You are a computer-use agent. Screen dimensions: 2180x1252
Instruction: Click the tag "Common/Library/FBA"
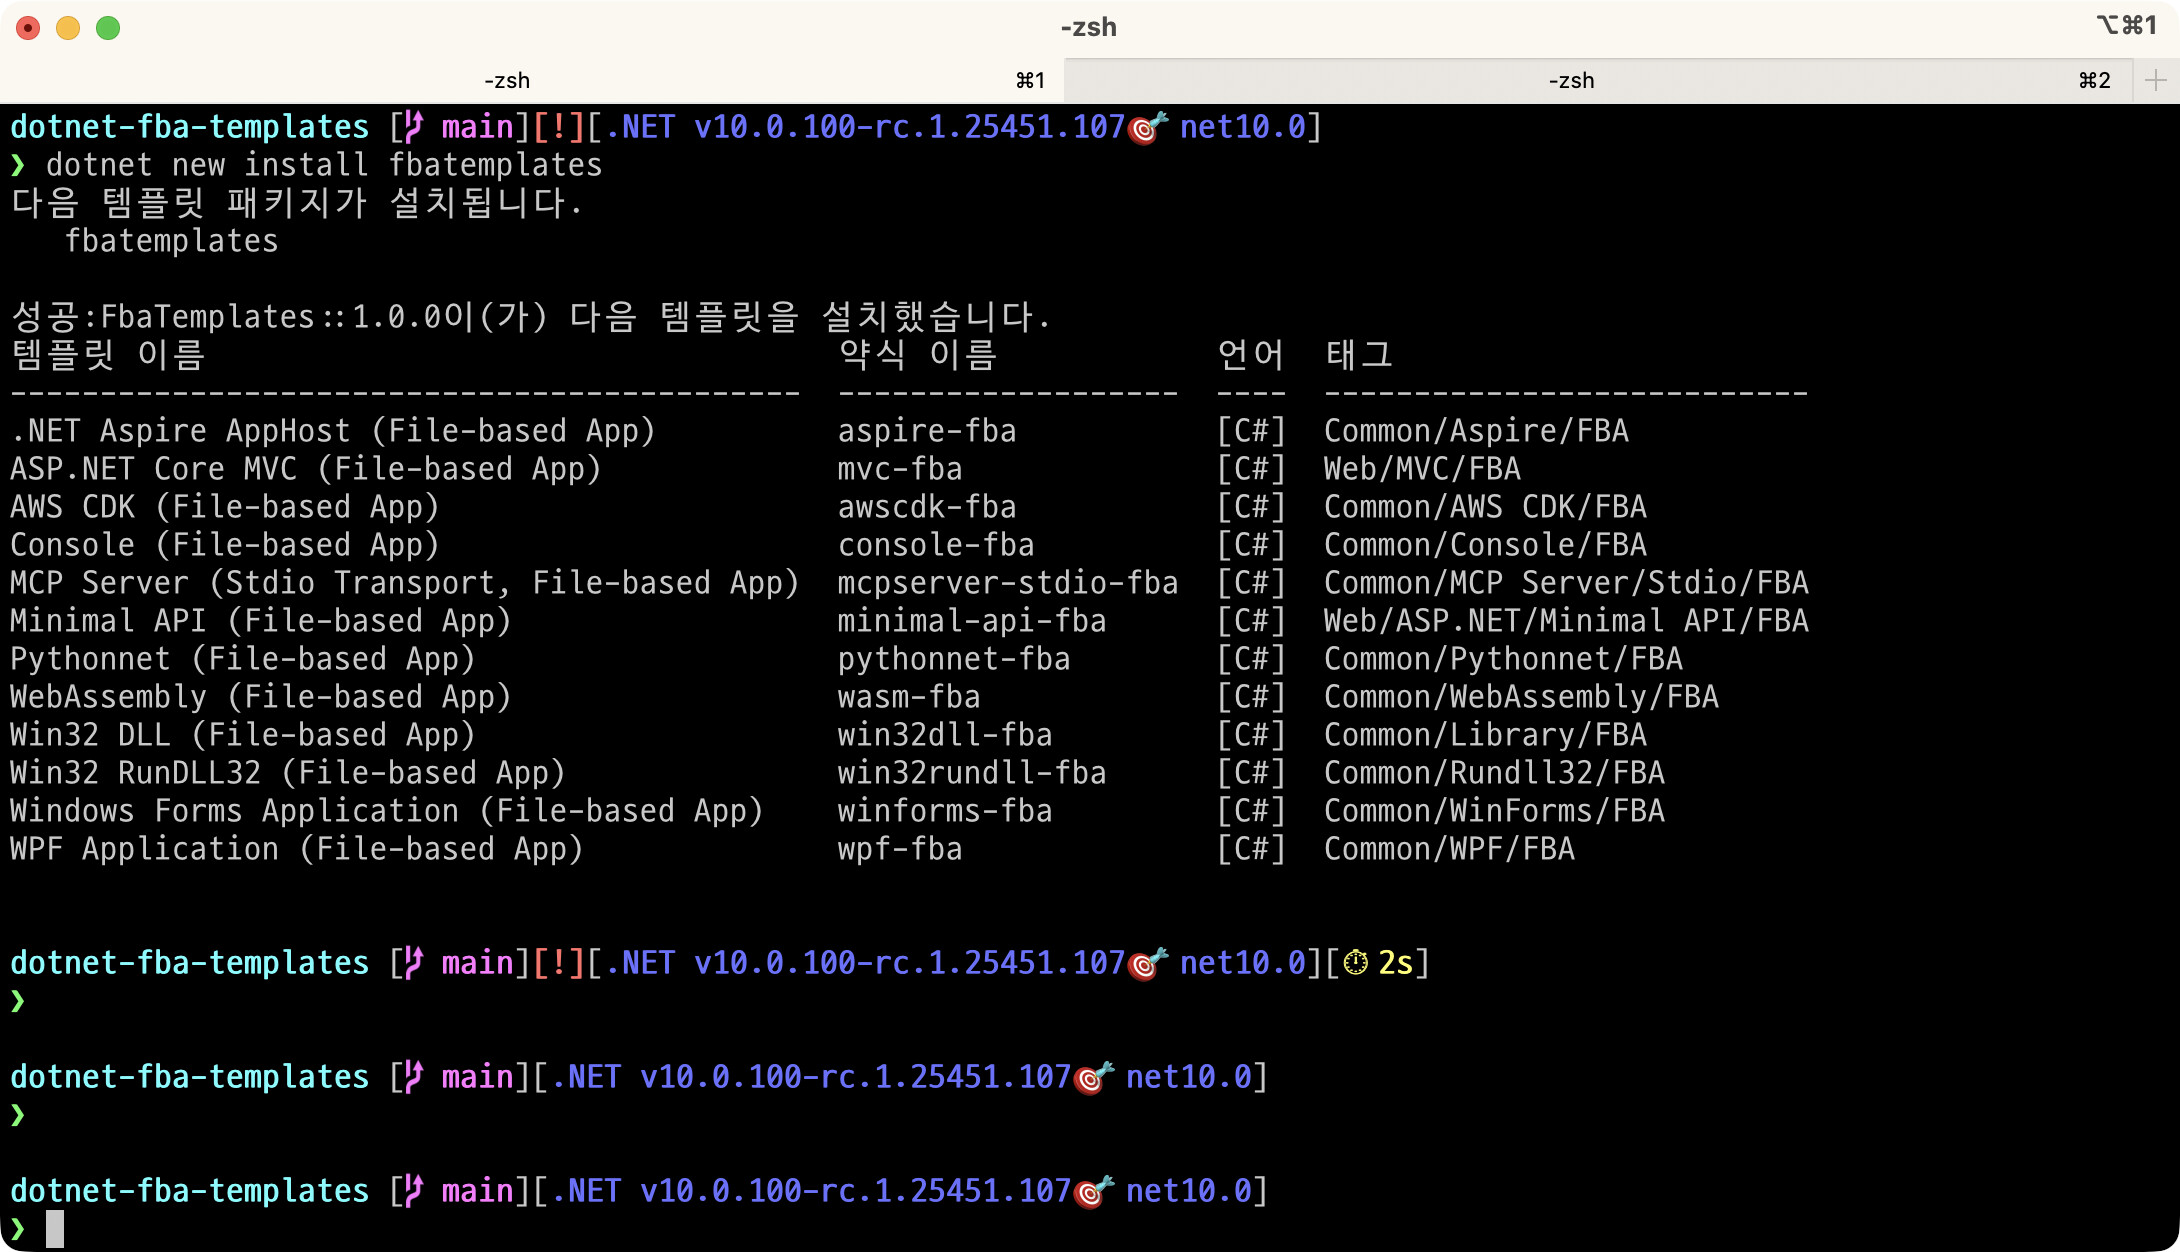pyautogui.click(x=1485, y=735)
